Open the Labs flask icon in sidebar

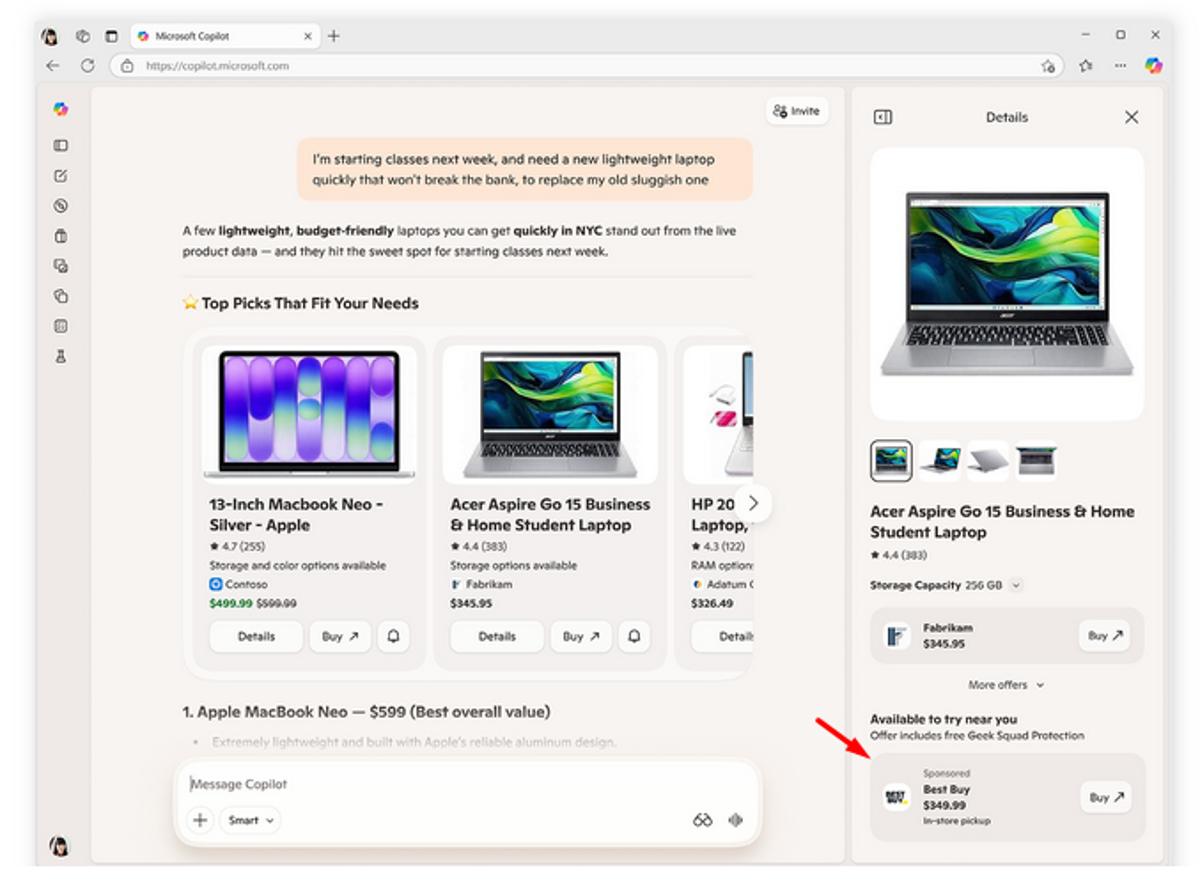point(61,356)
